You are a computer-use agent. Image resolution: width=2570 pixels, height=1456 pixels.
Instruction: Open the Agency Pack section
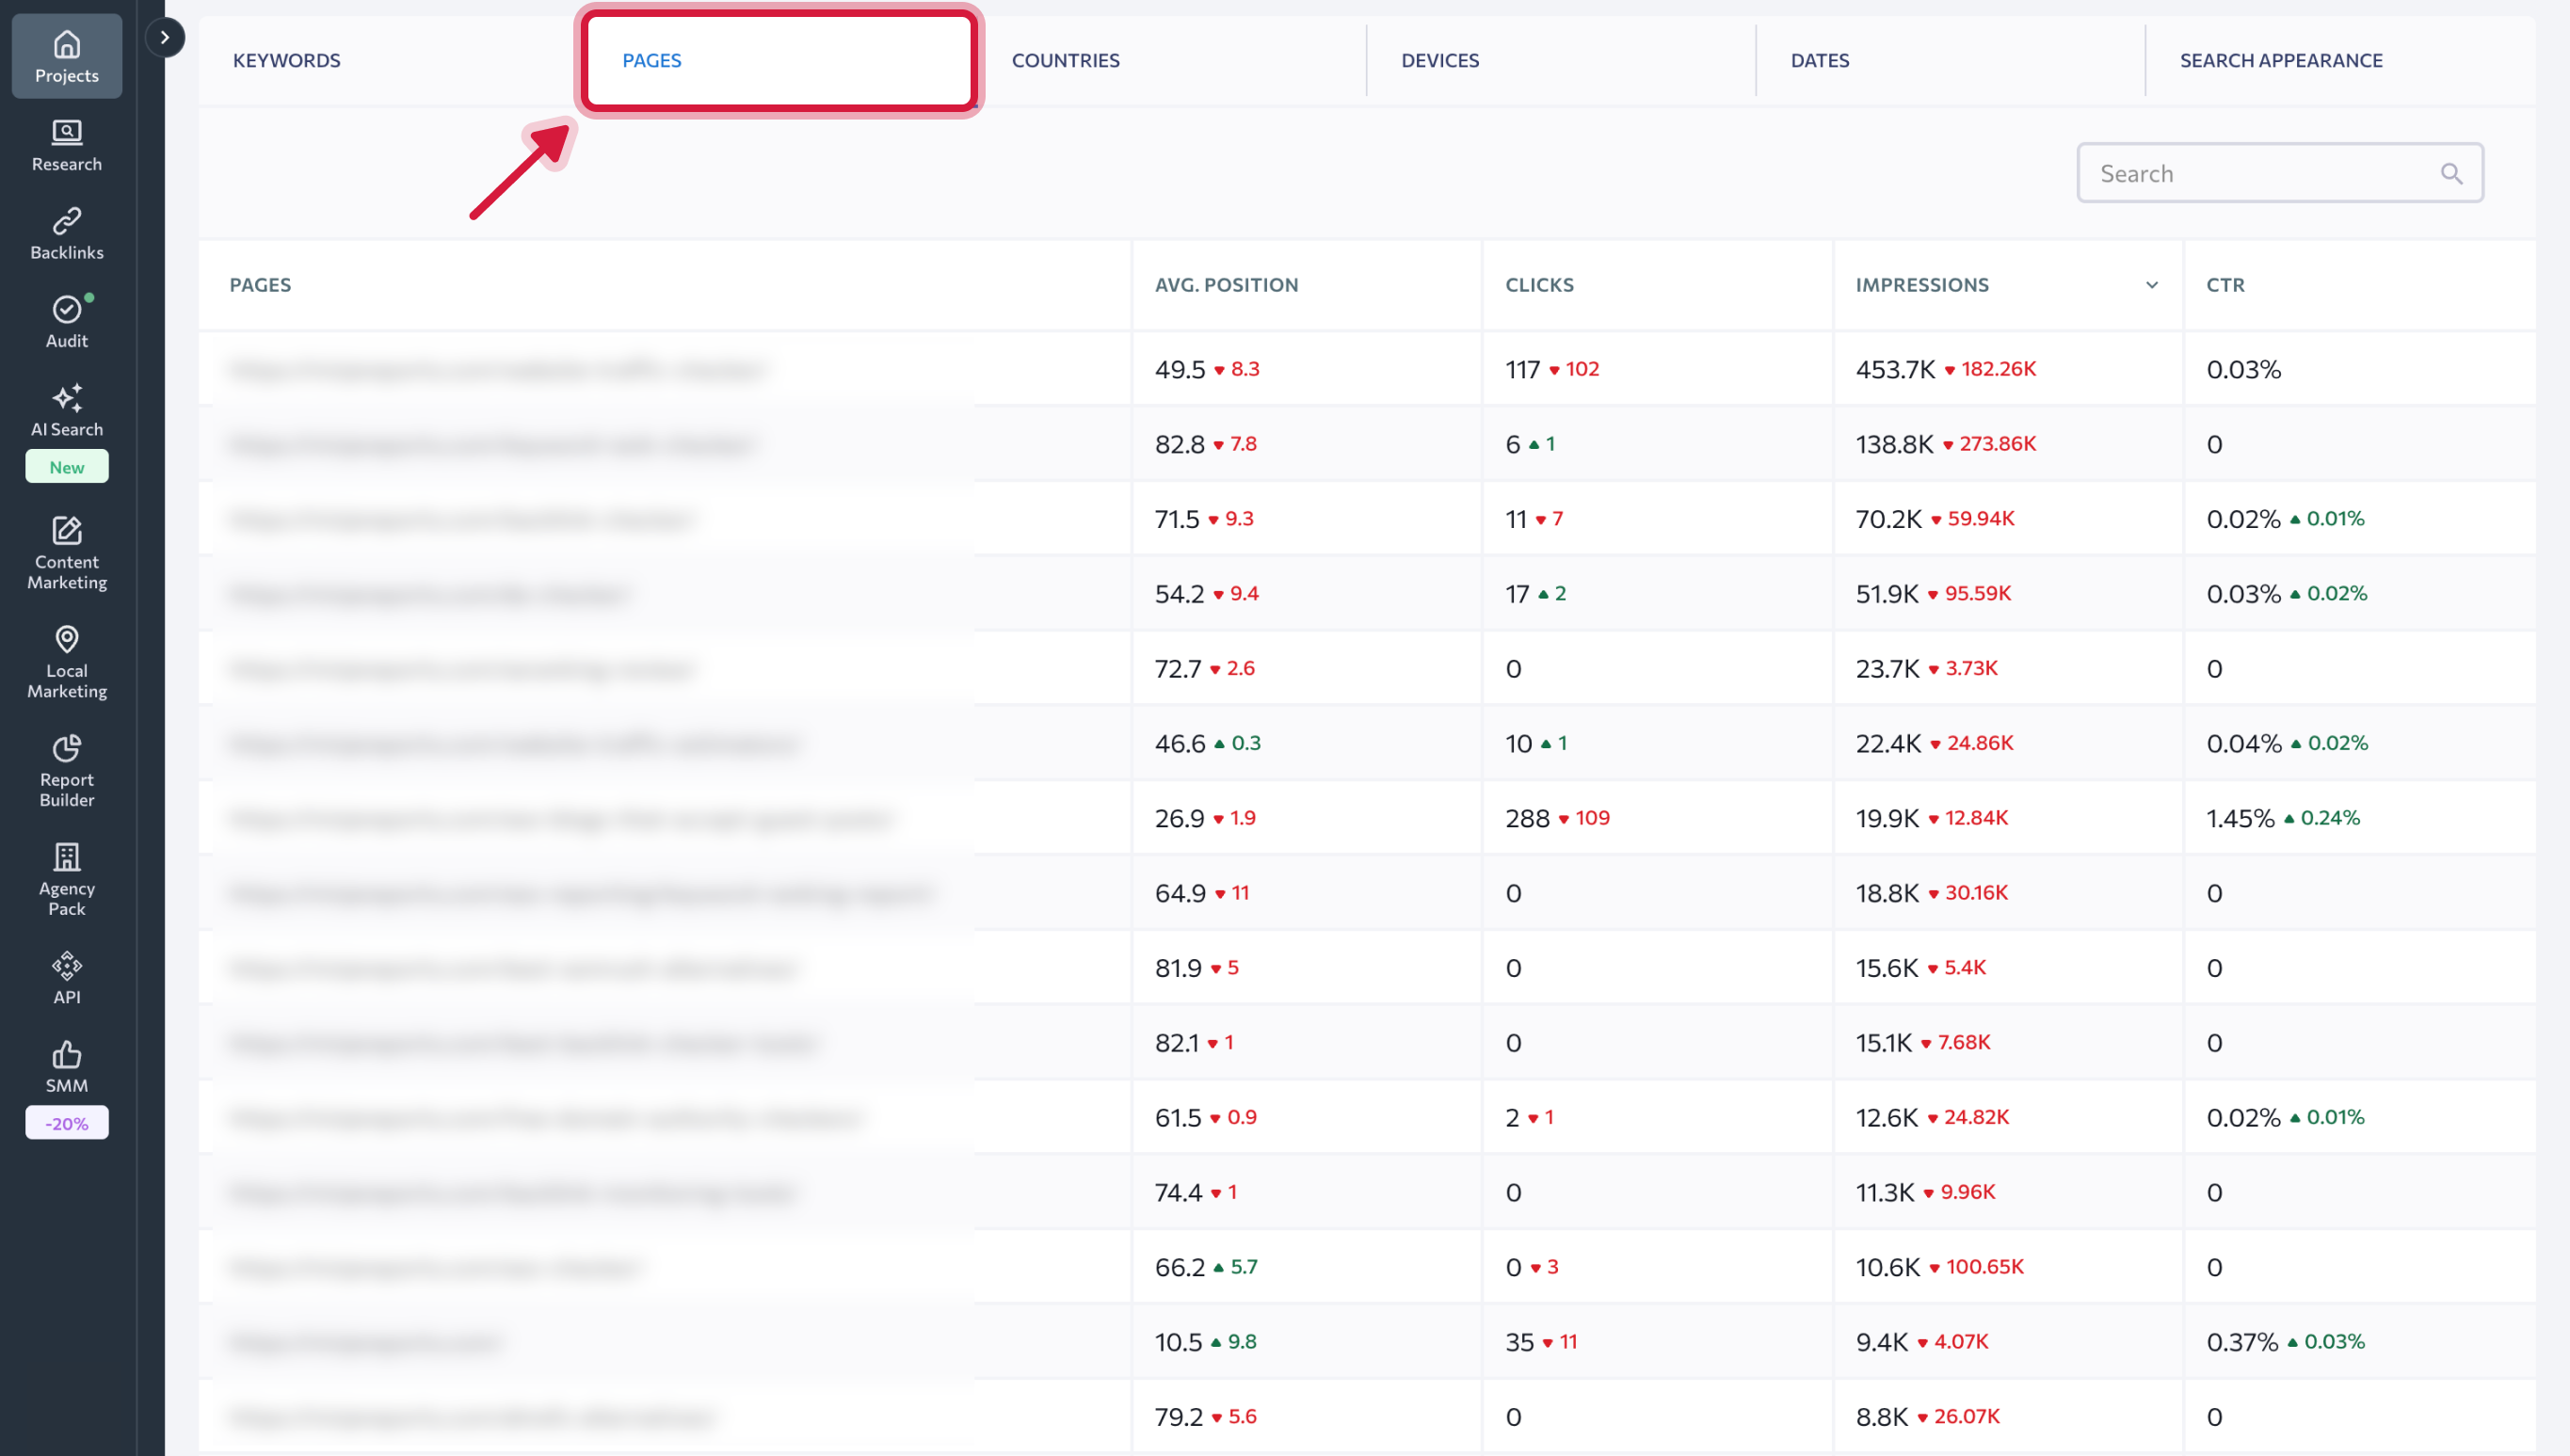pyautogui.click(x=66, y=880)
